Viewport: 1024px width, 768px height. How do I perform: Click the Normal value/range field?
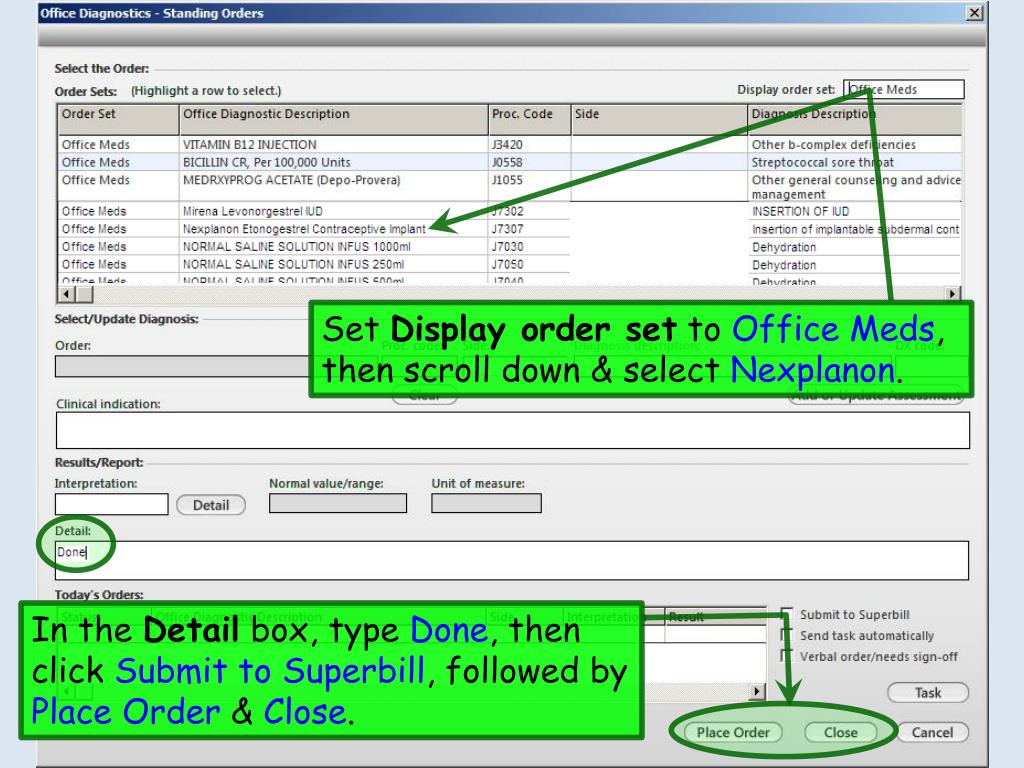click(x=338, y=503)
